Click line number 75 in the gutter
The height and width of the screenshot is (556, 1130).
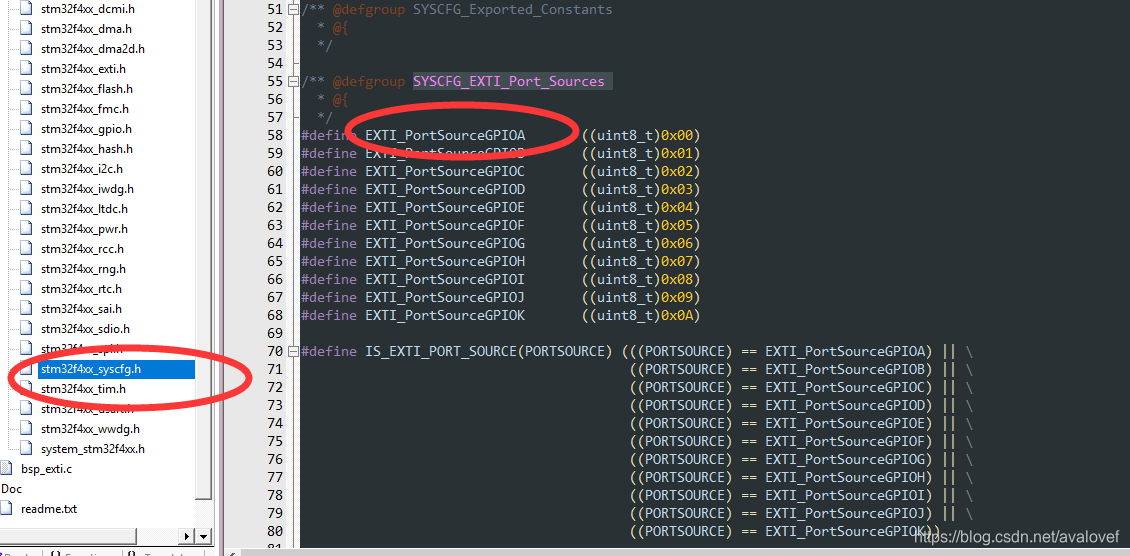pos(274,441)
